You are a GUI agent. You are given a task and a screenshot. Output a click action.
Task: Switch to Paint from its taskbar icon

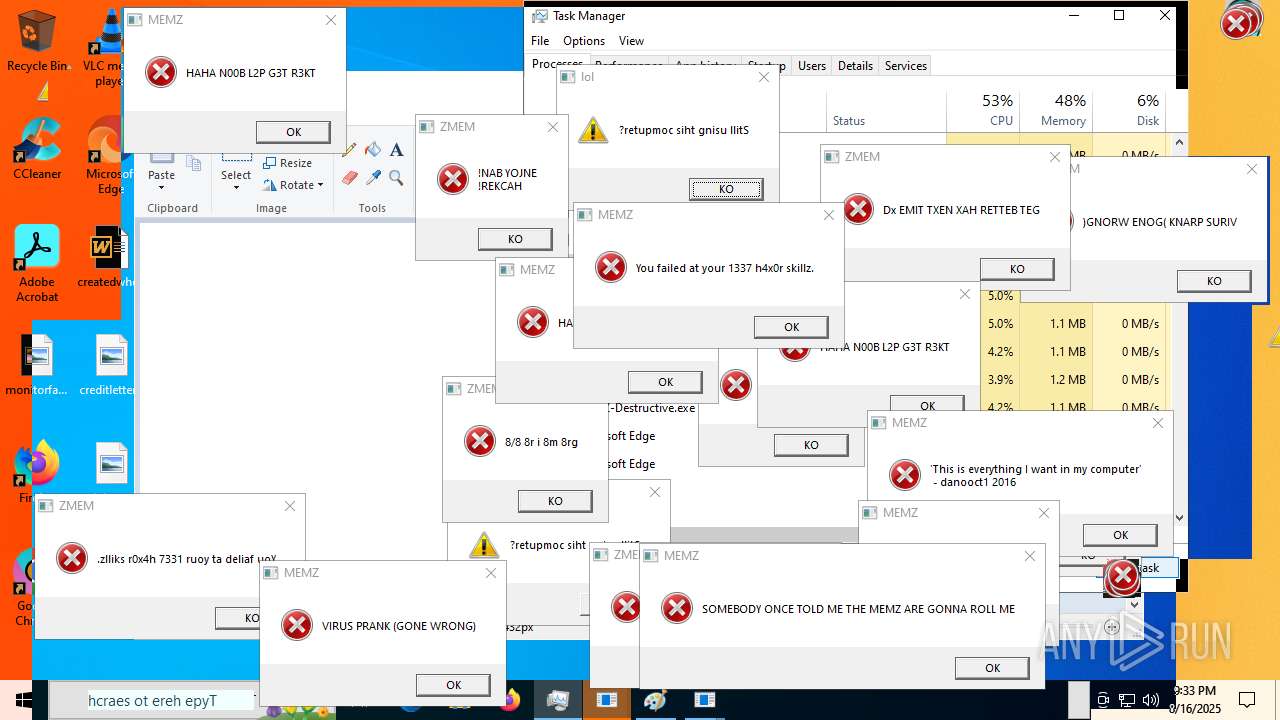click(x=655, y=700)
